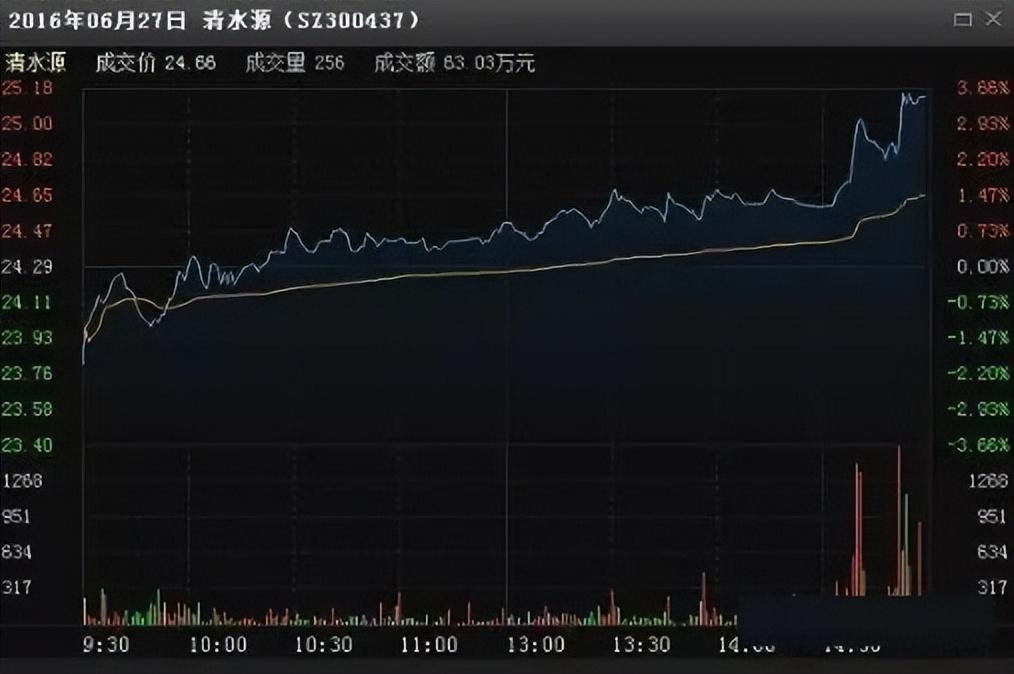Click the tallest red volume bar
The image size is (1014, 674).
[899, 521]
